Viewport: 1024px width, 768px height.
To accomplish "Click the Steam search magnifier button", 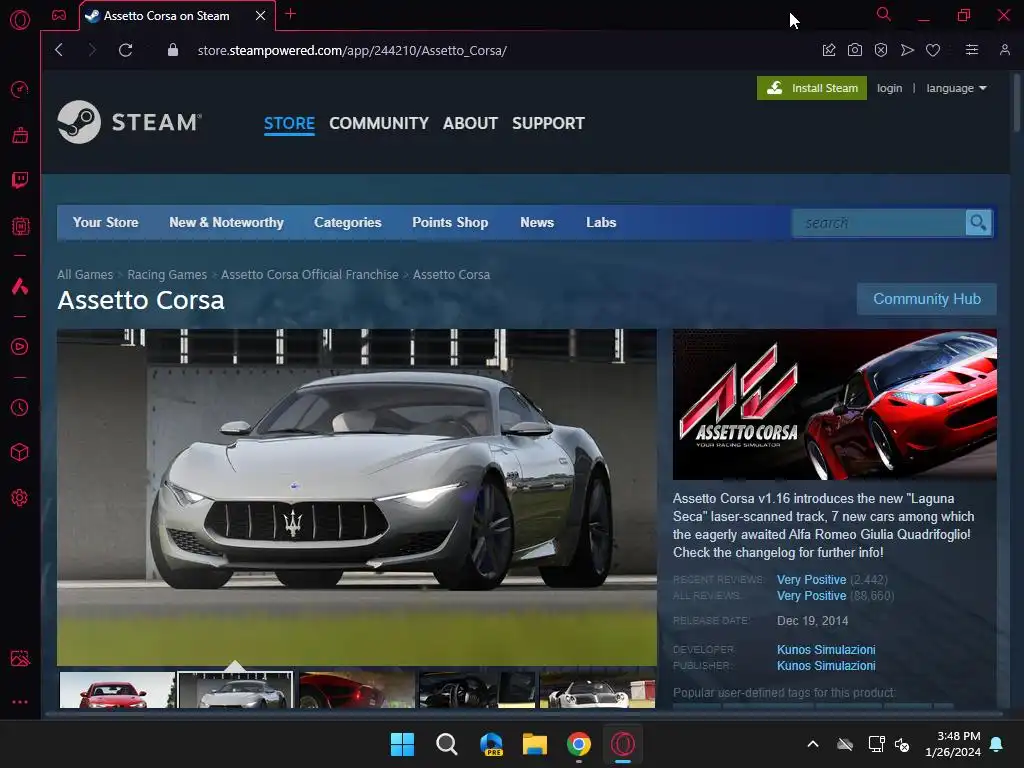I will pyautogui.click(x=978, y=223).
